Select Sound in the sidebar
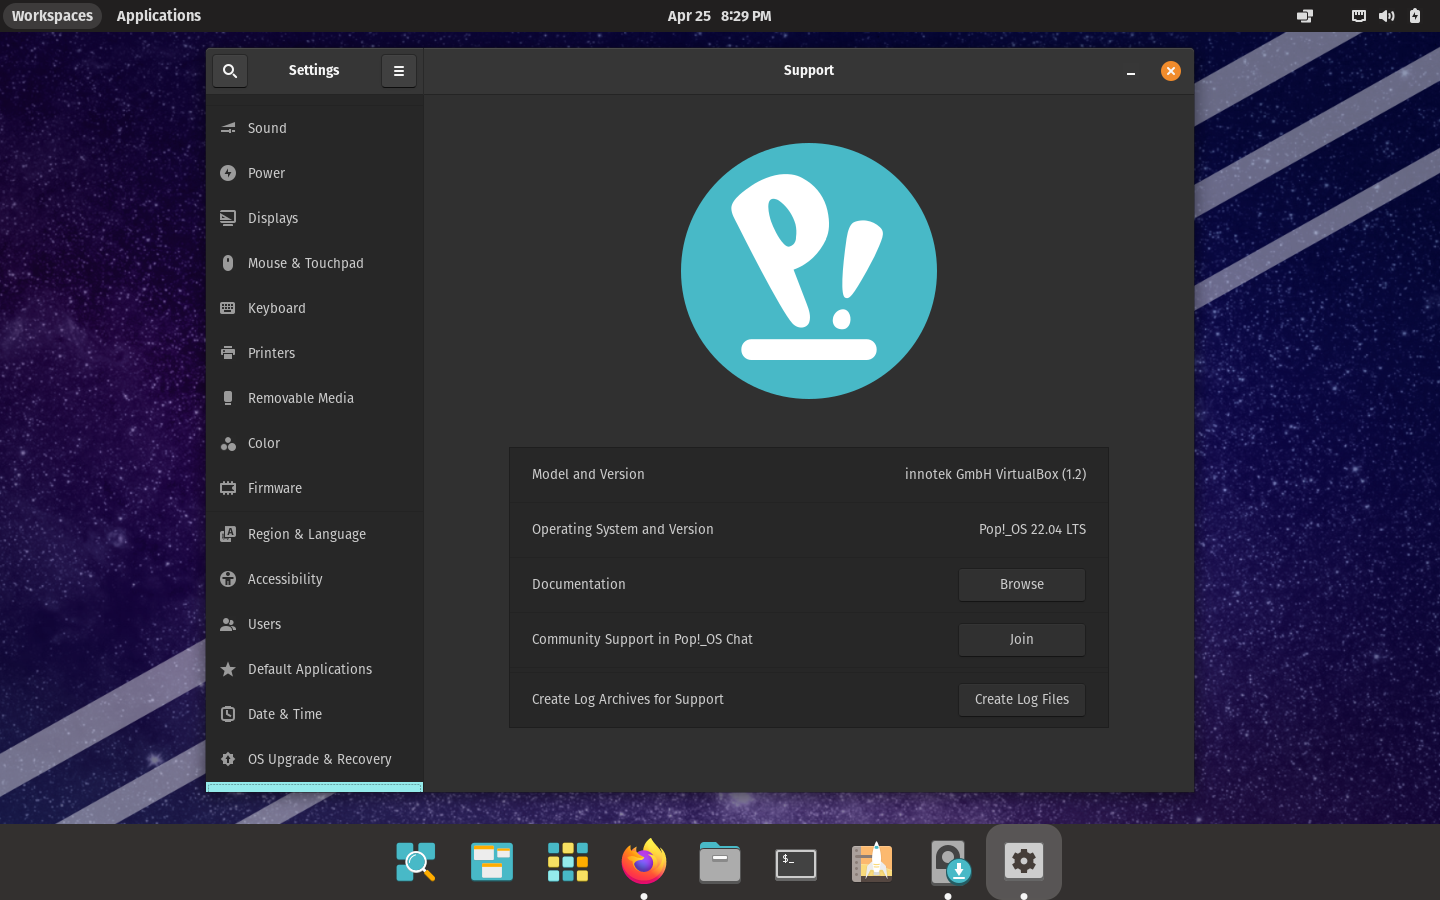Image resolution: width=1440 pixels, height=900 pixels. click(x=267, y=128)
